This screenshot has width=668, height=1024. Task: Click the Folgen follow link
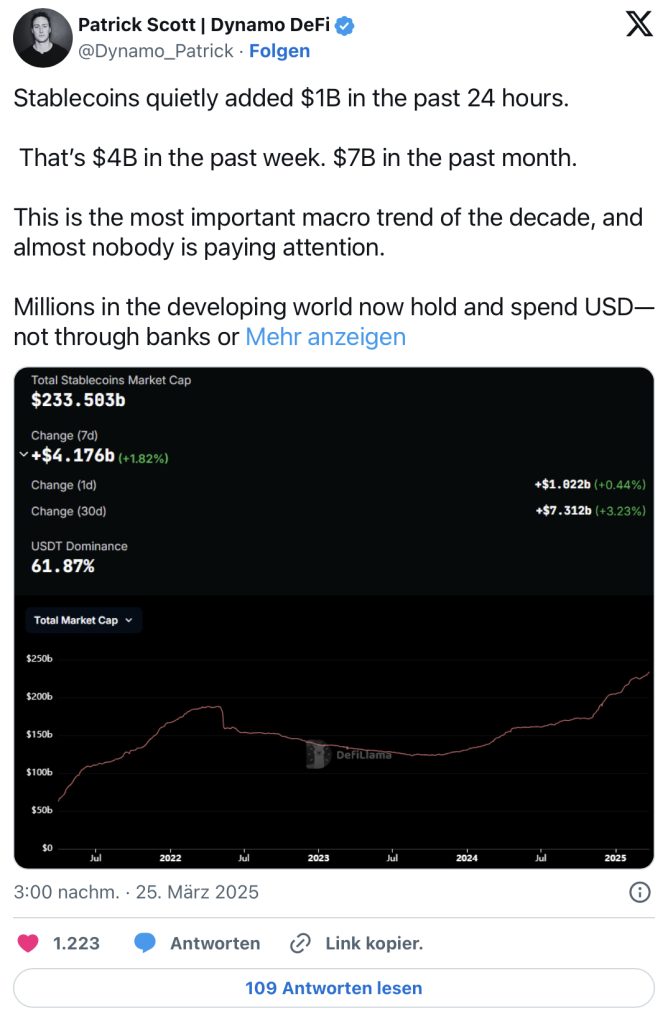279,51
